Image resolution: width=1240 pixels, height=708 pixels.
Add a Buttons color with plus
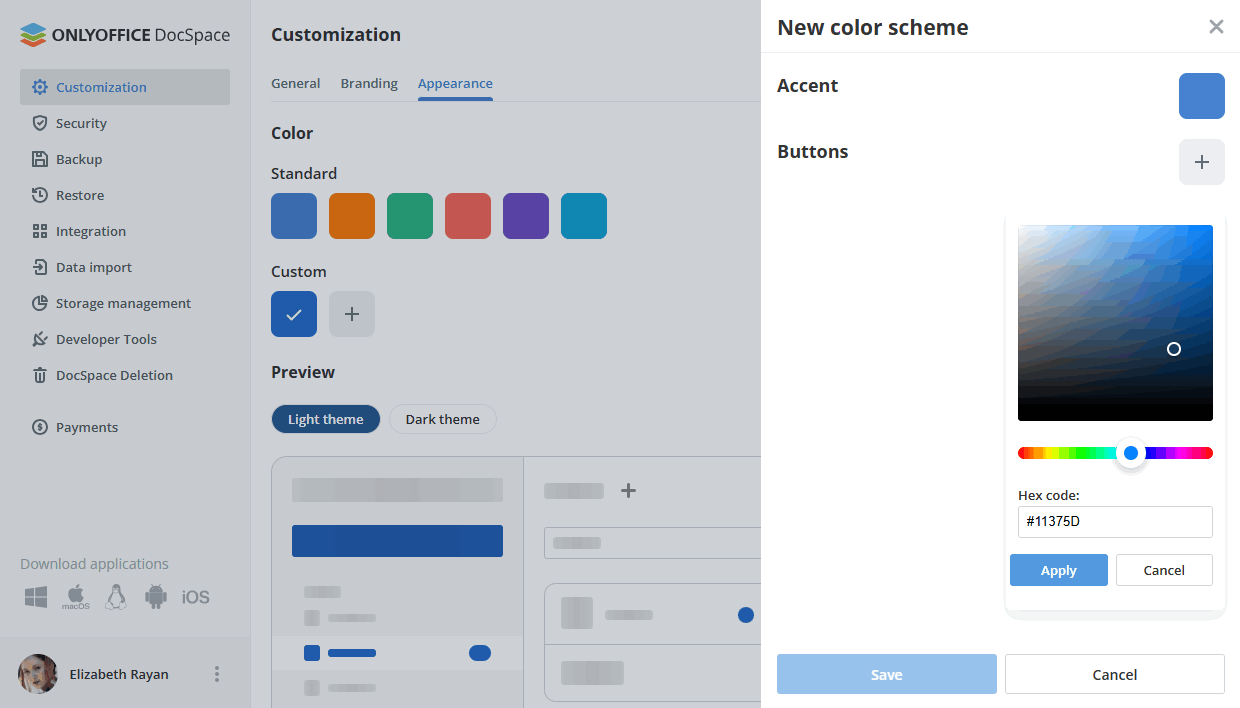click(x=1201, y=162)
